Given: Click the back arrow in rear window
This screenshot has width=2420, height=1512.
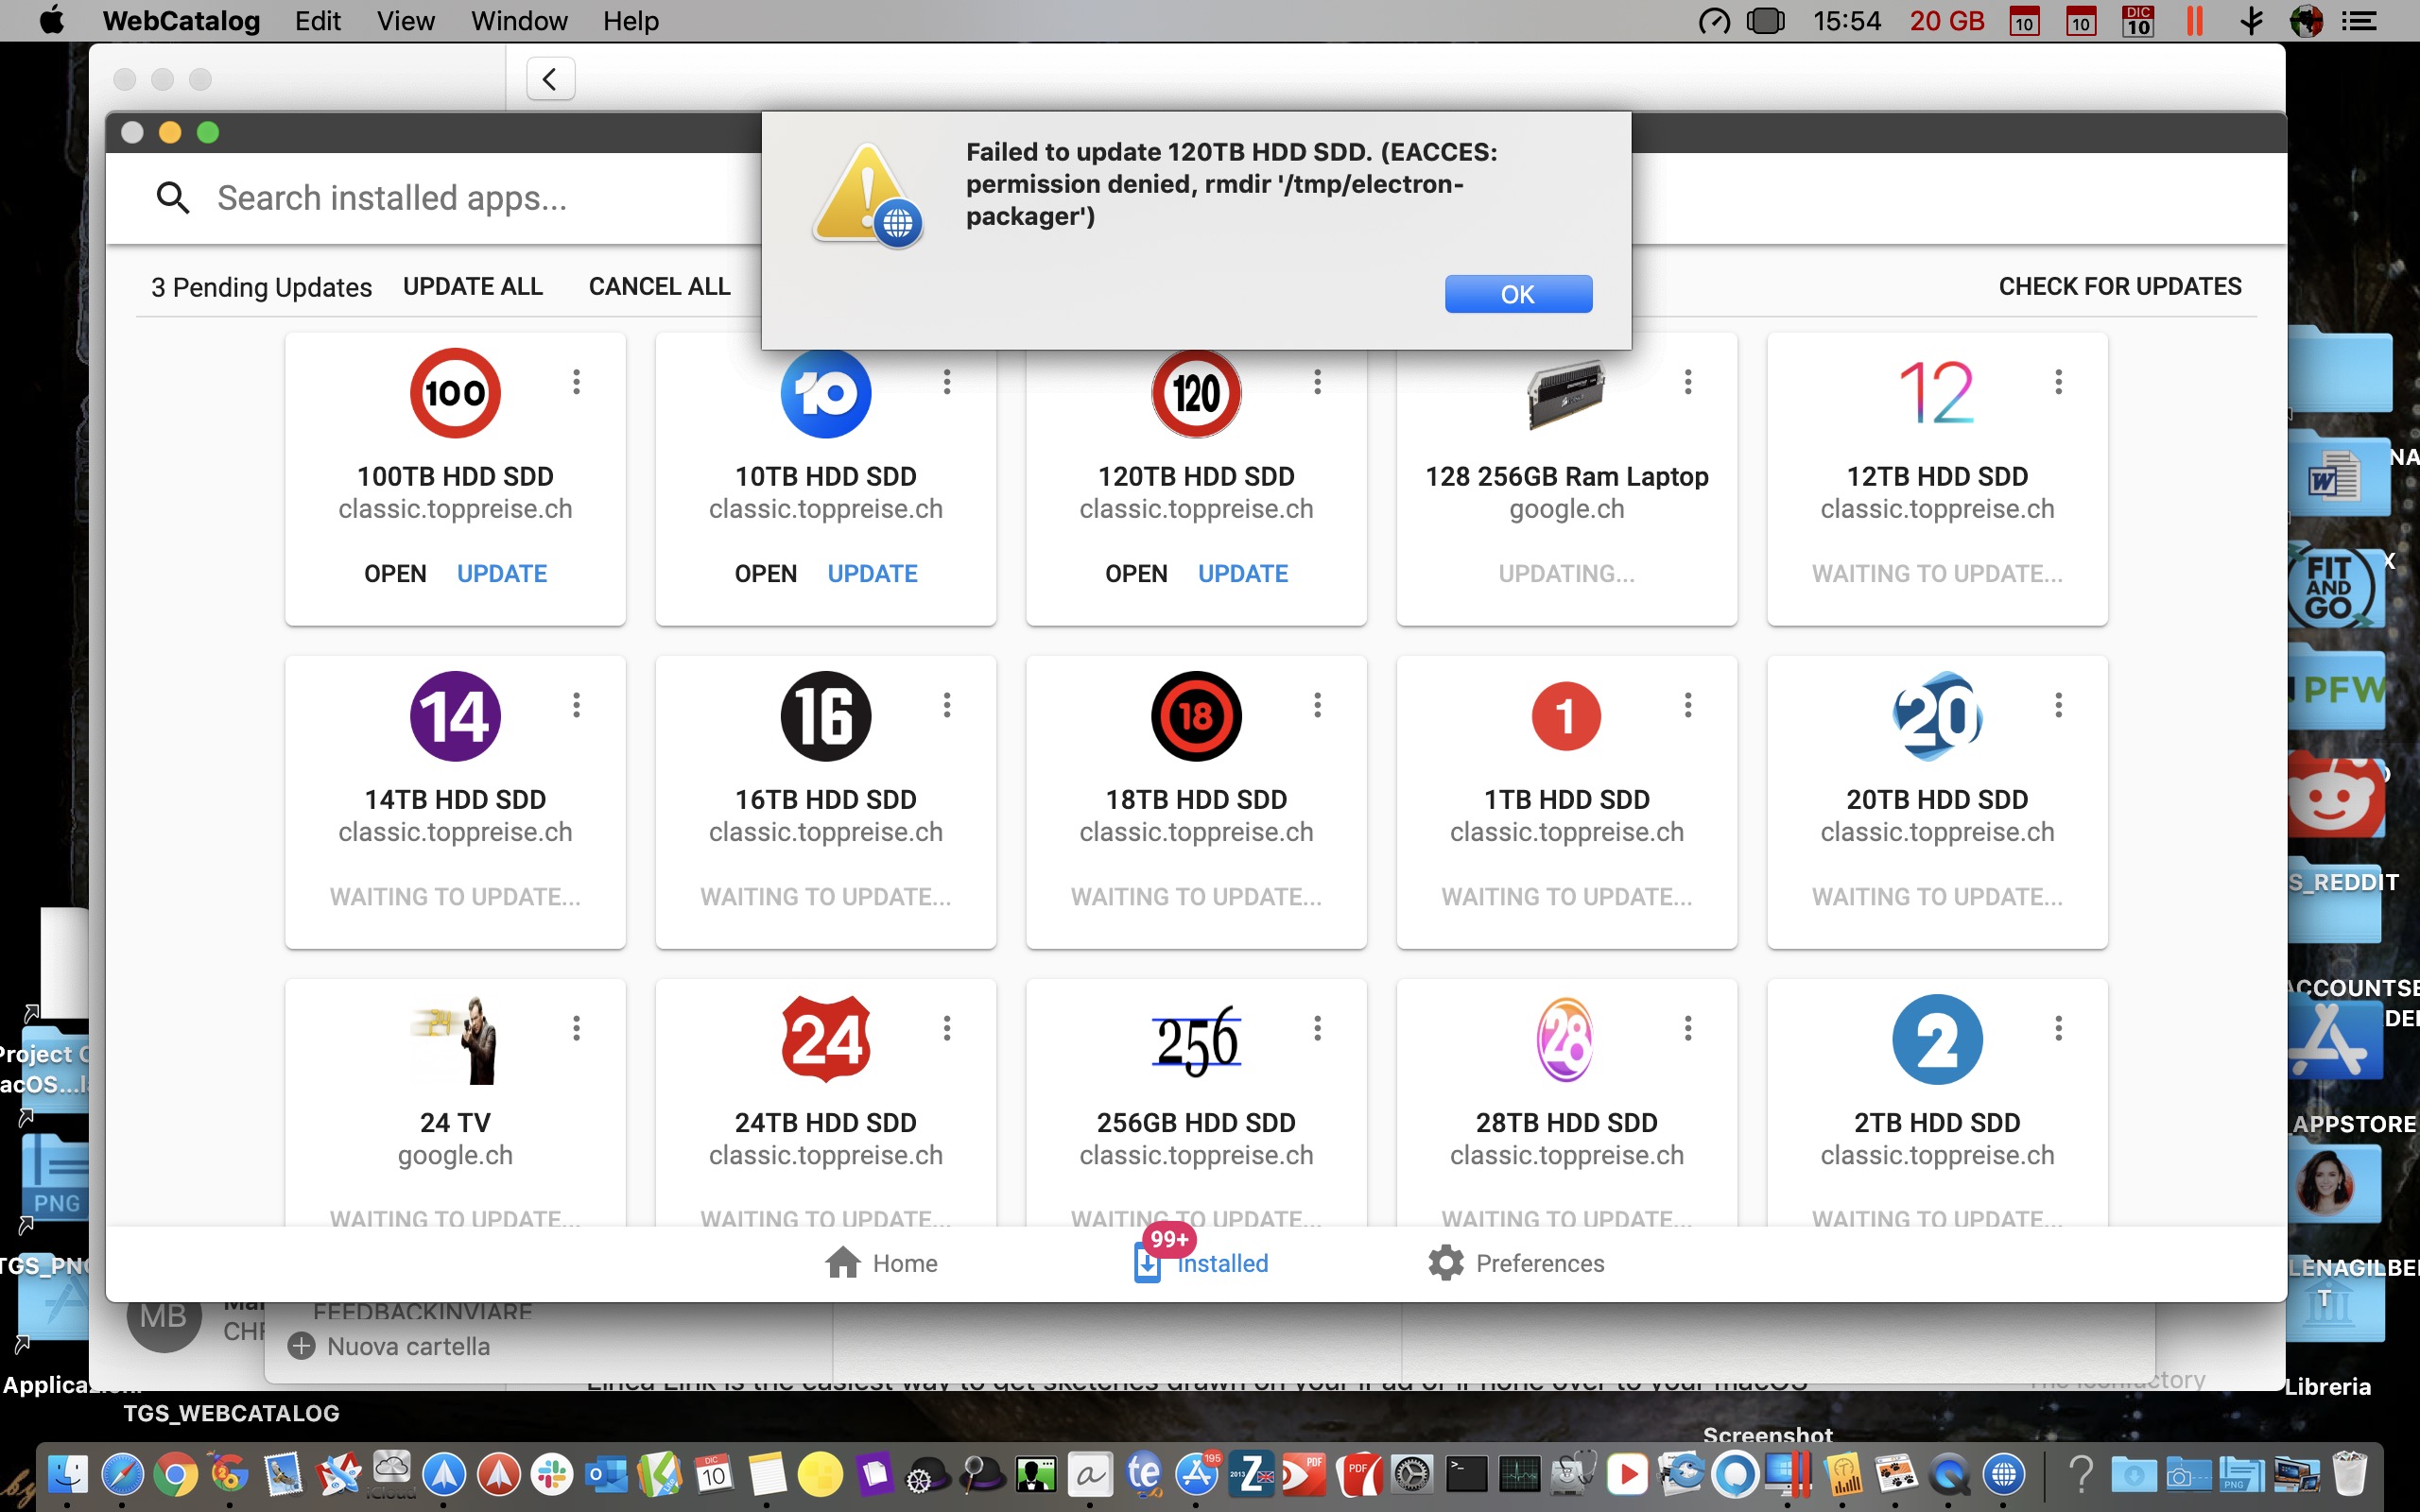Looking at the screenshot, I should pyautogui.click(x=550, y=79).
